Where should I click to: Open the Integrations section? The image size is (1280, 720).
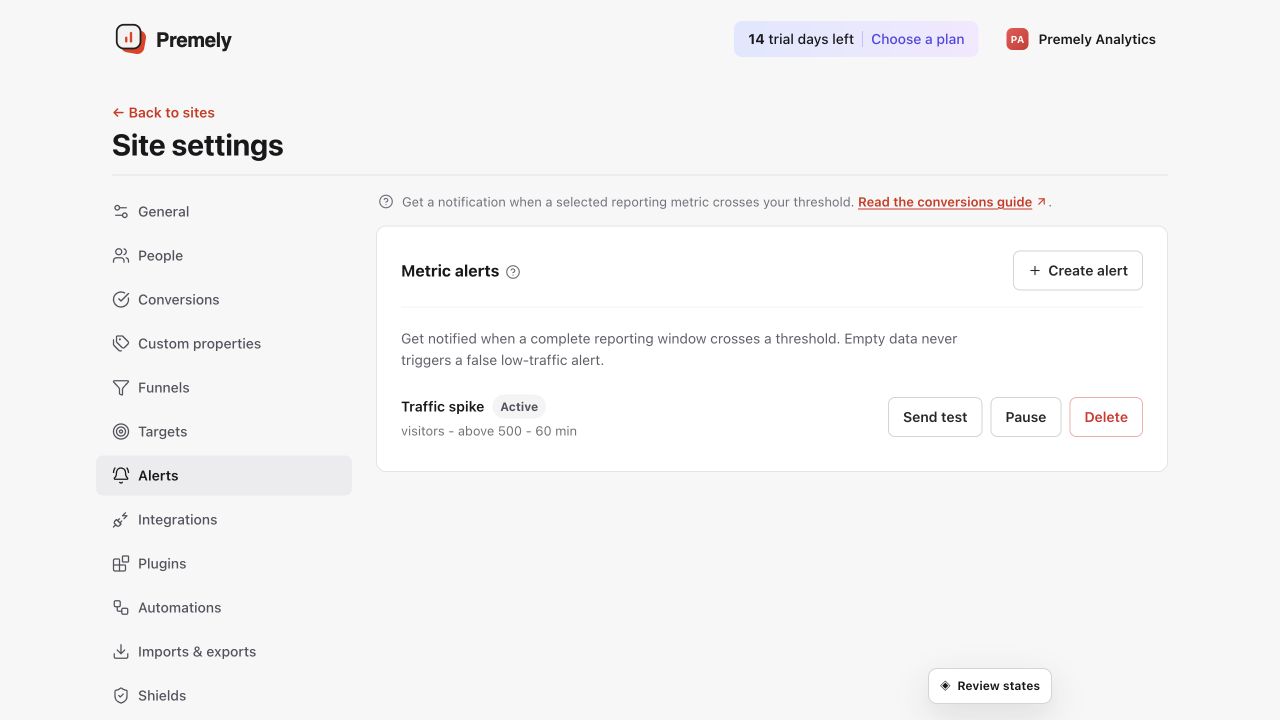tap(224, 520)
